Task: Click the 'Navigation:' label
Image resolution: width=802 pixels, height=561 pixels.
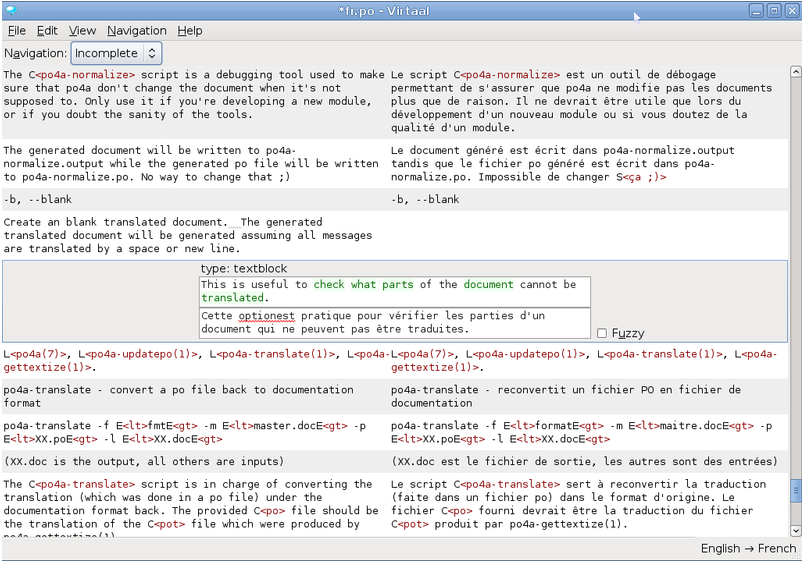Action: (35, 53)
